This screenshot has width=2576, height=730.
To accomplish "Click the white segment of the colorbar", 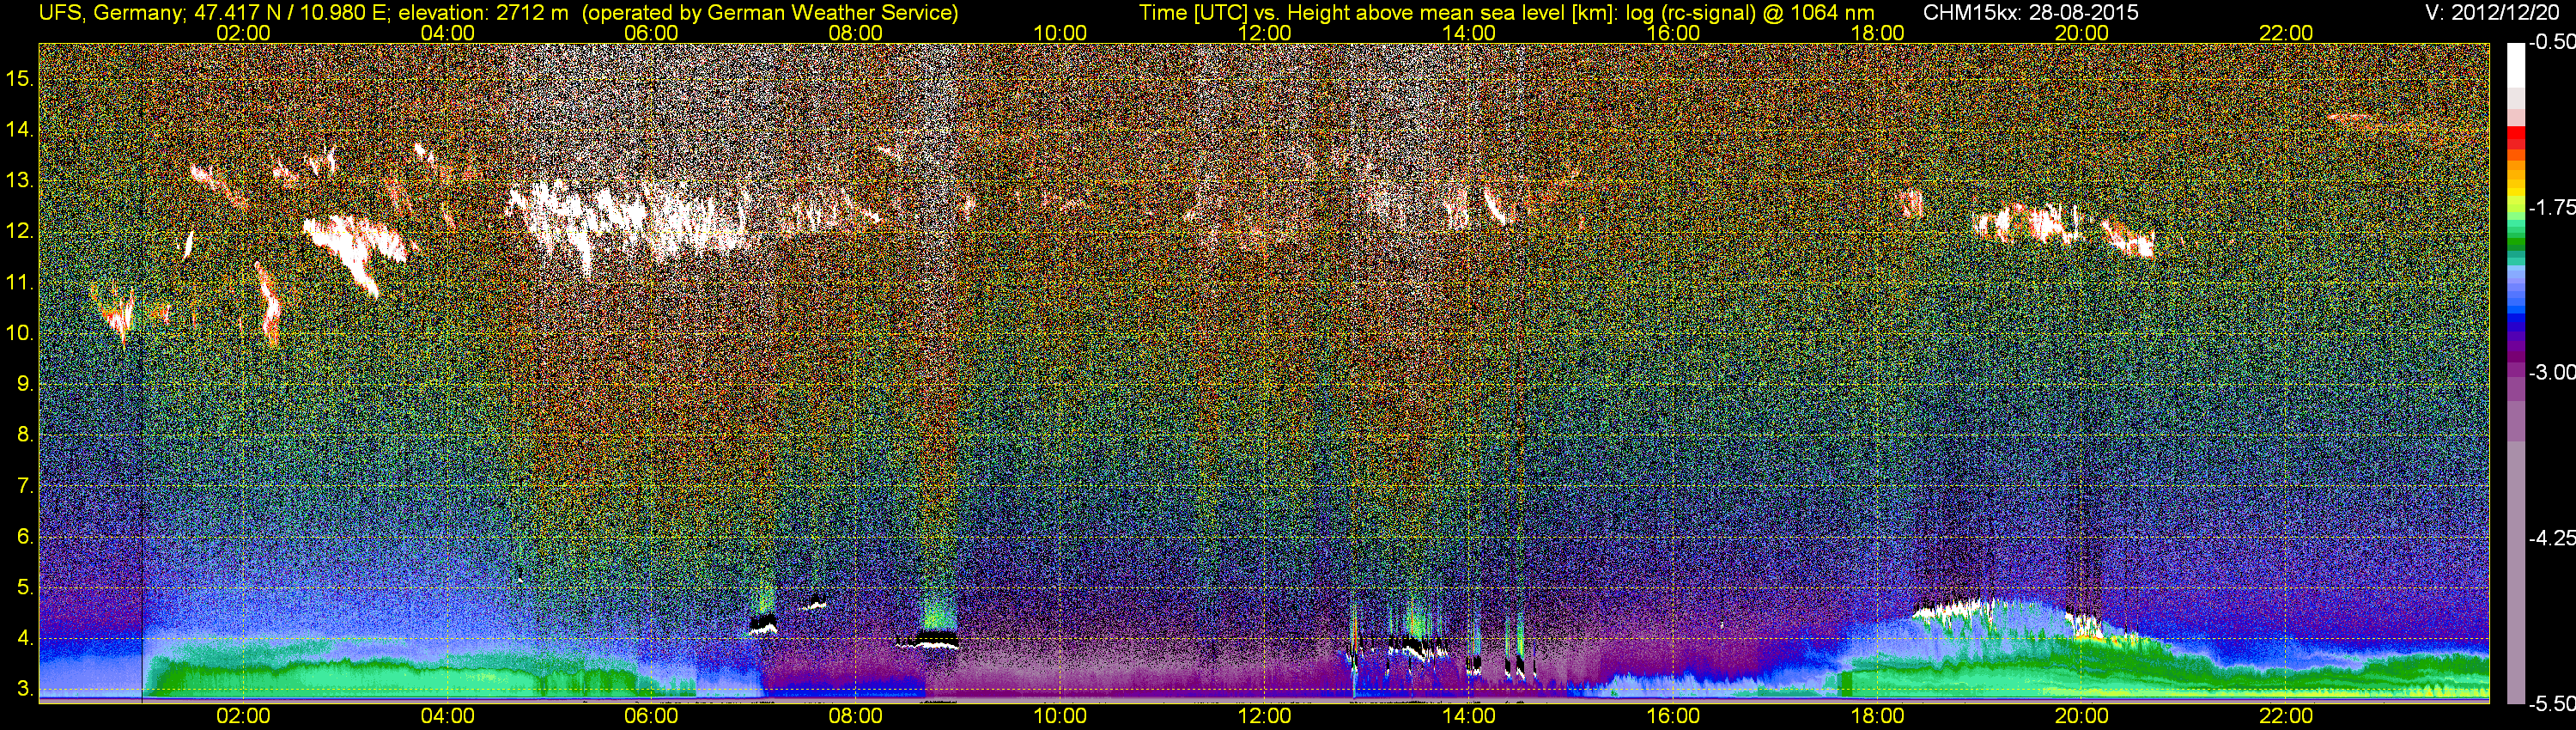I will [2515, 65].
